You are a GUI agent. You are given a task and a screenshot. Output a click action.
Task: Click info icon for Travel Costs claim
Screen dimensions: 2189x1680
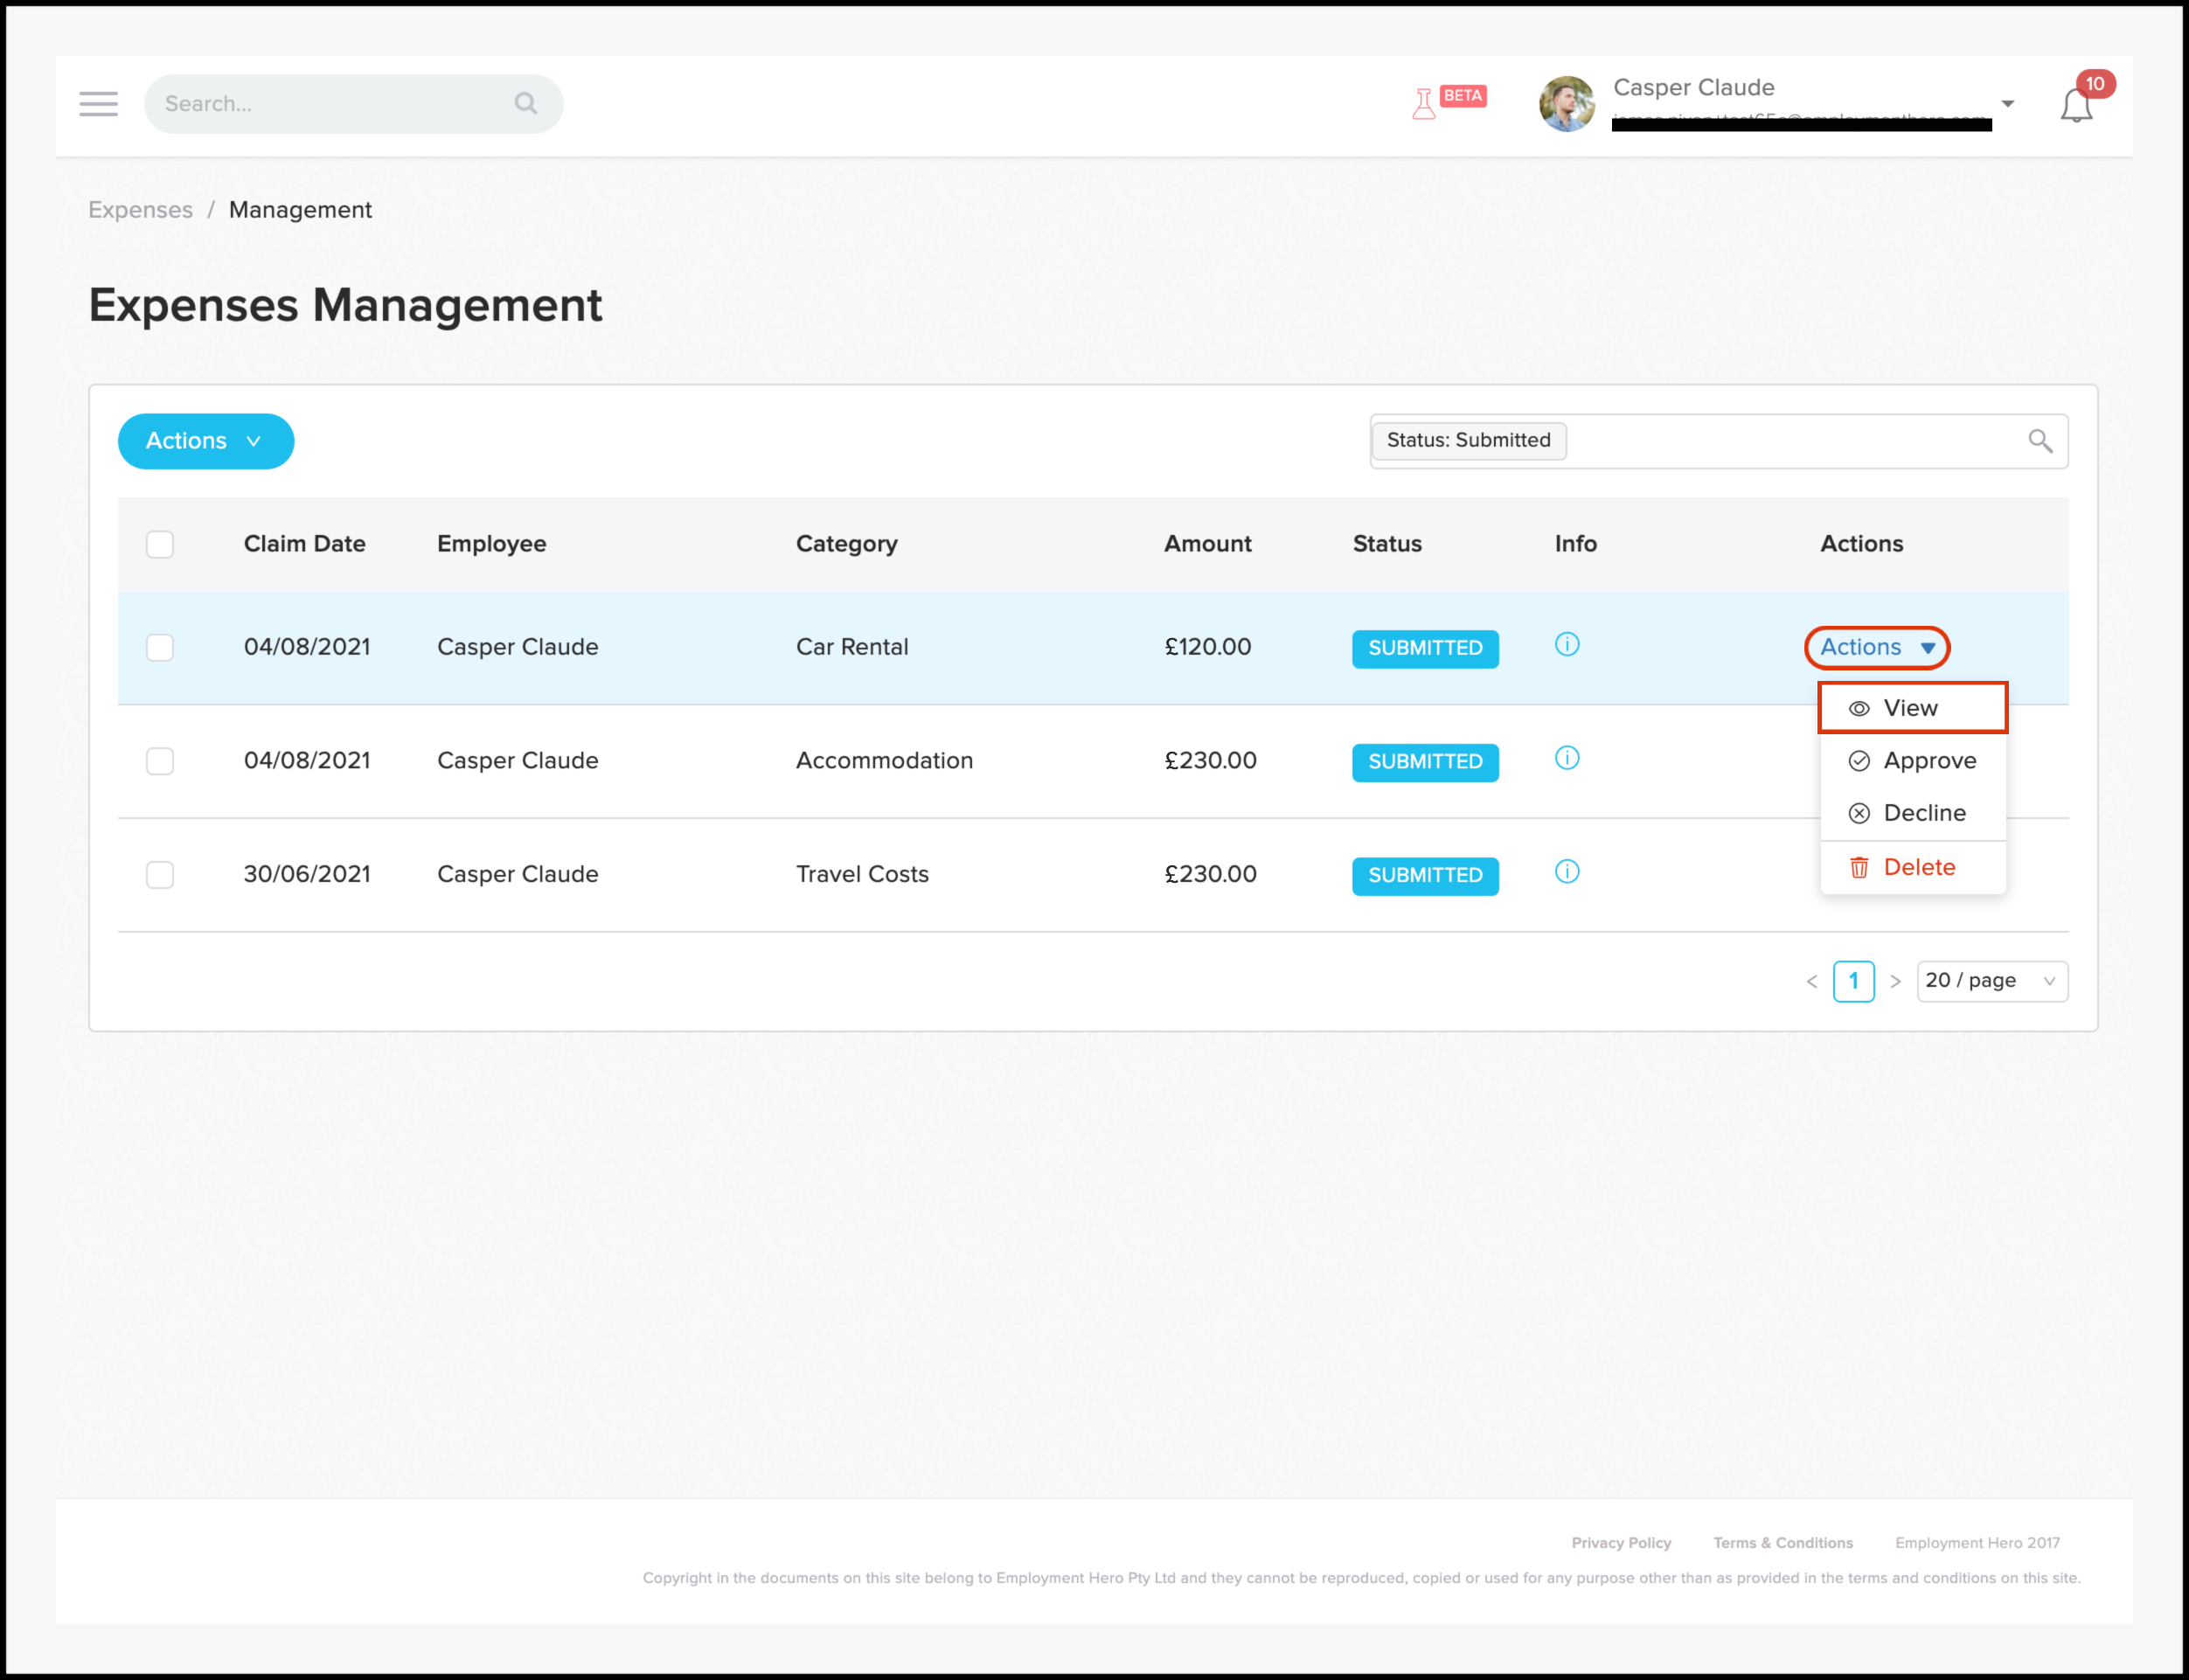click(1567, 872)
